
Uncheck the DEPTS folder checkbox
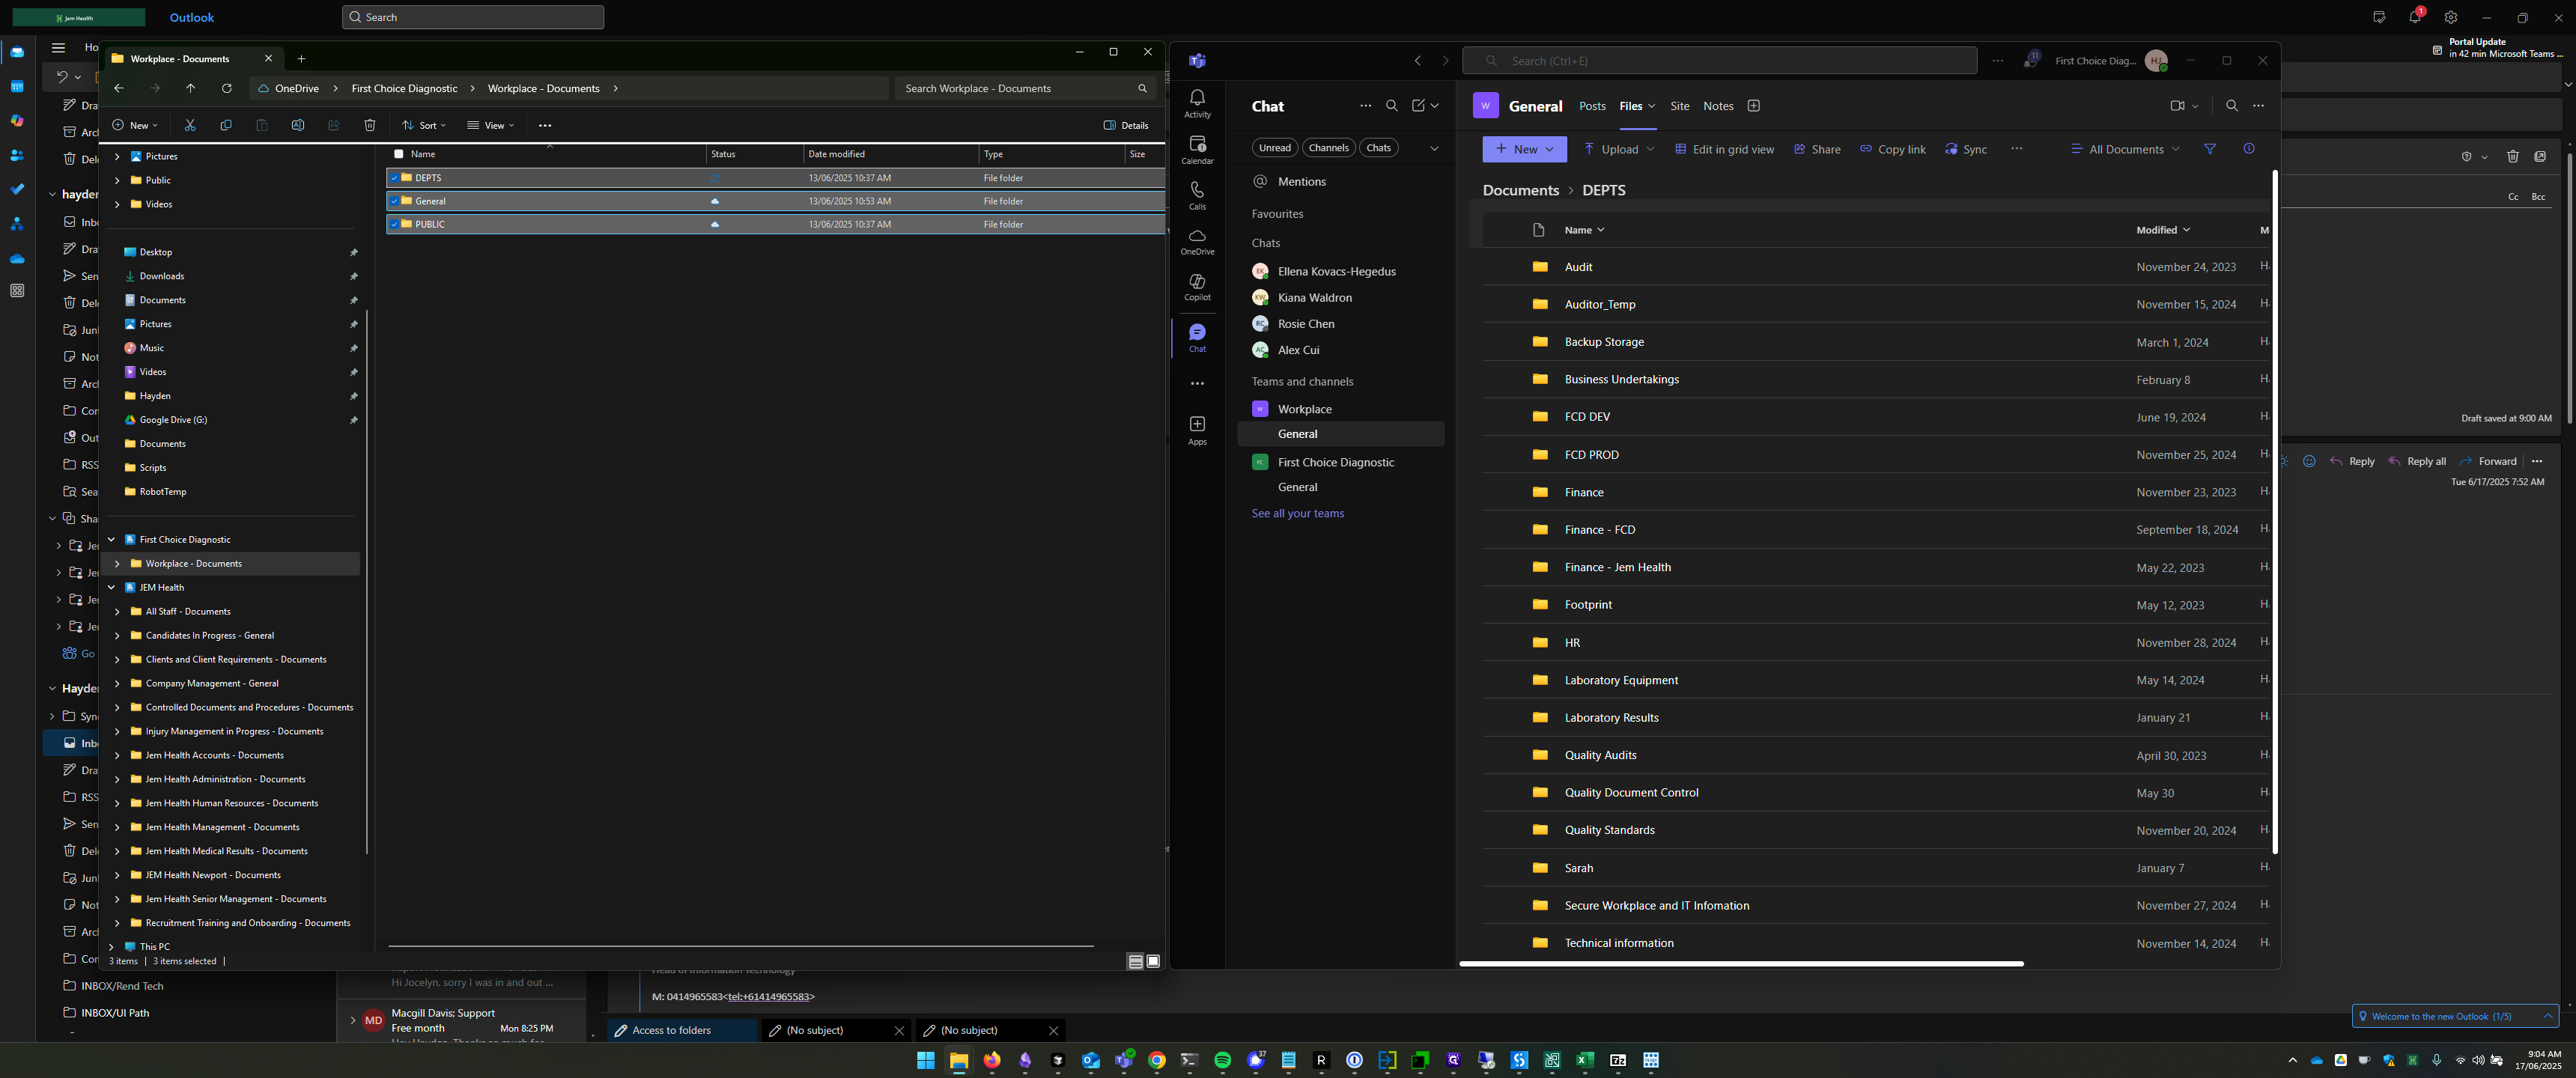coord(394,178)
